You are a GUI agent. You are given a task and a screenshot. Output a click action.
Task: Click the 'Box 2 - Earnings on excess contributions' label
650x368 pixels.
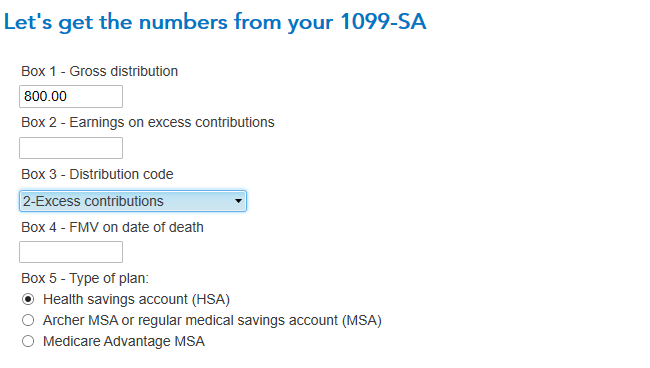pos(148,122)
